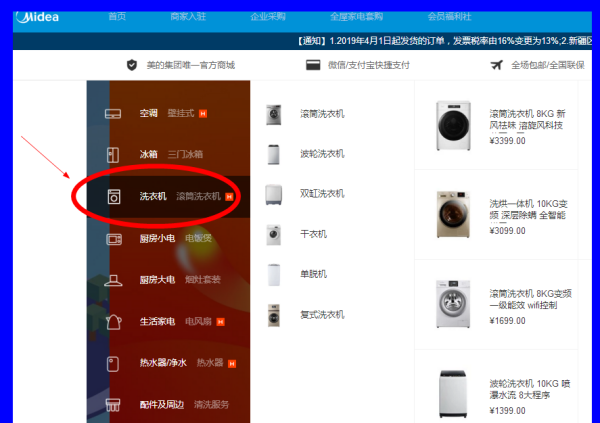This screenshot has width=600, height=423.
Task: Open the 首页 navigation item
Action: [117, 16]
